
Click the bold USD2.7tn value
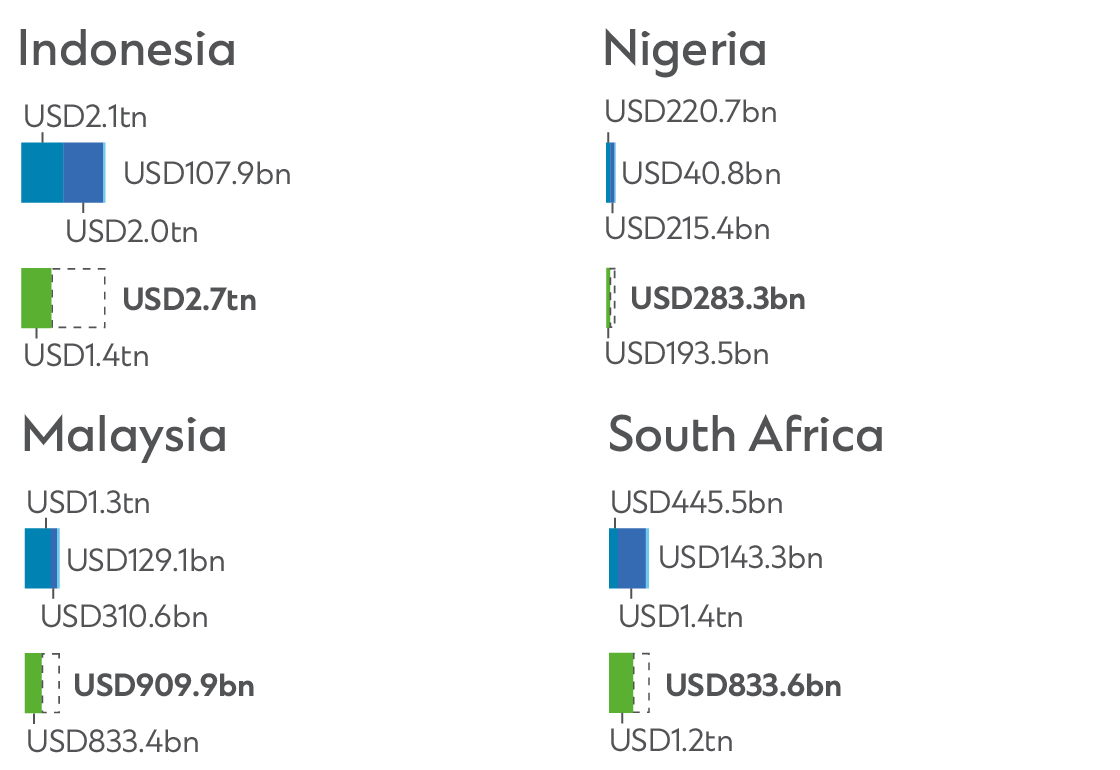coord(189,299)
